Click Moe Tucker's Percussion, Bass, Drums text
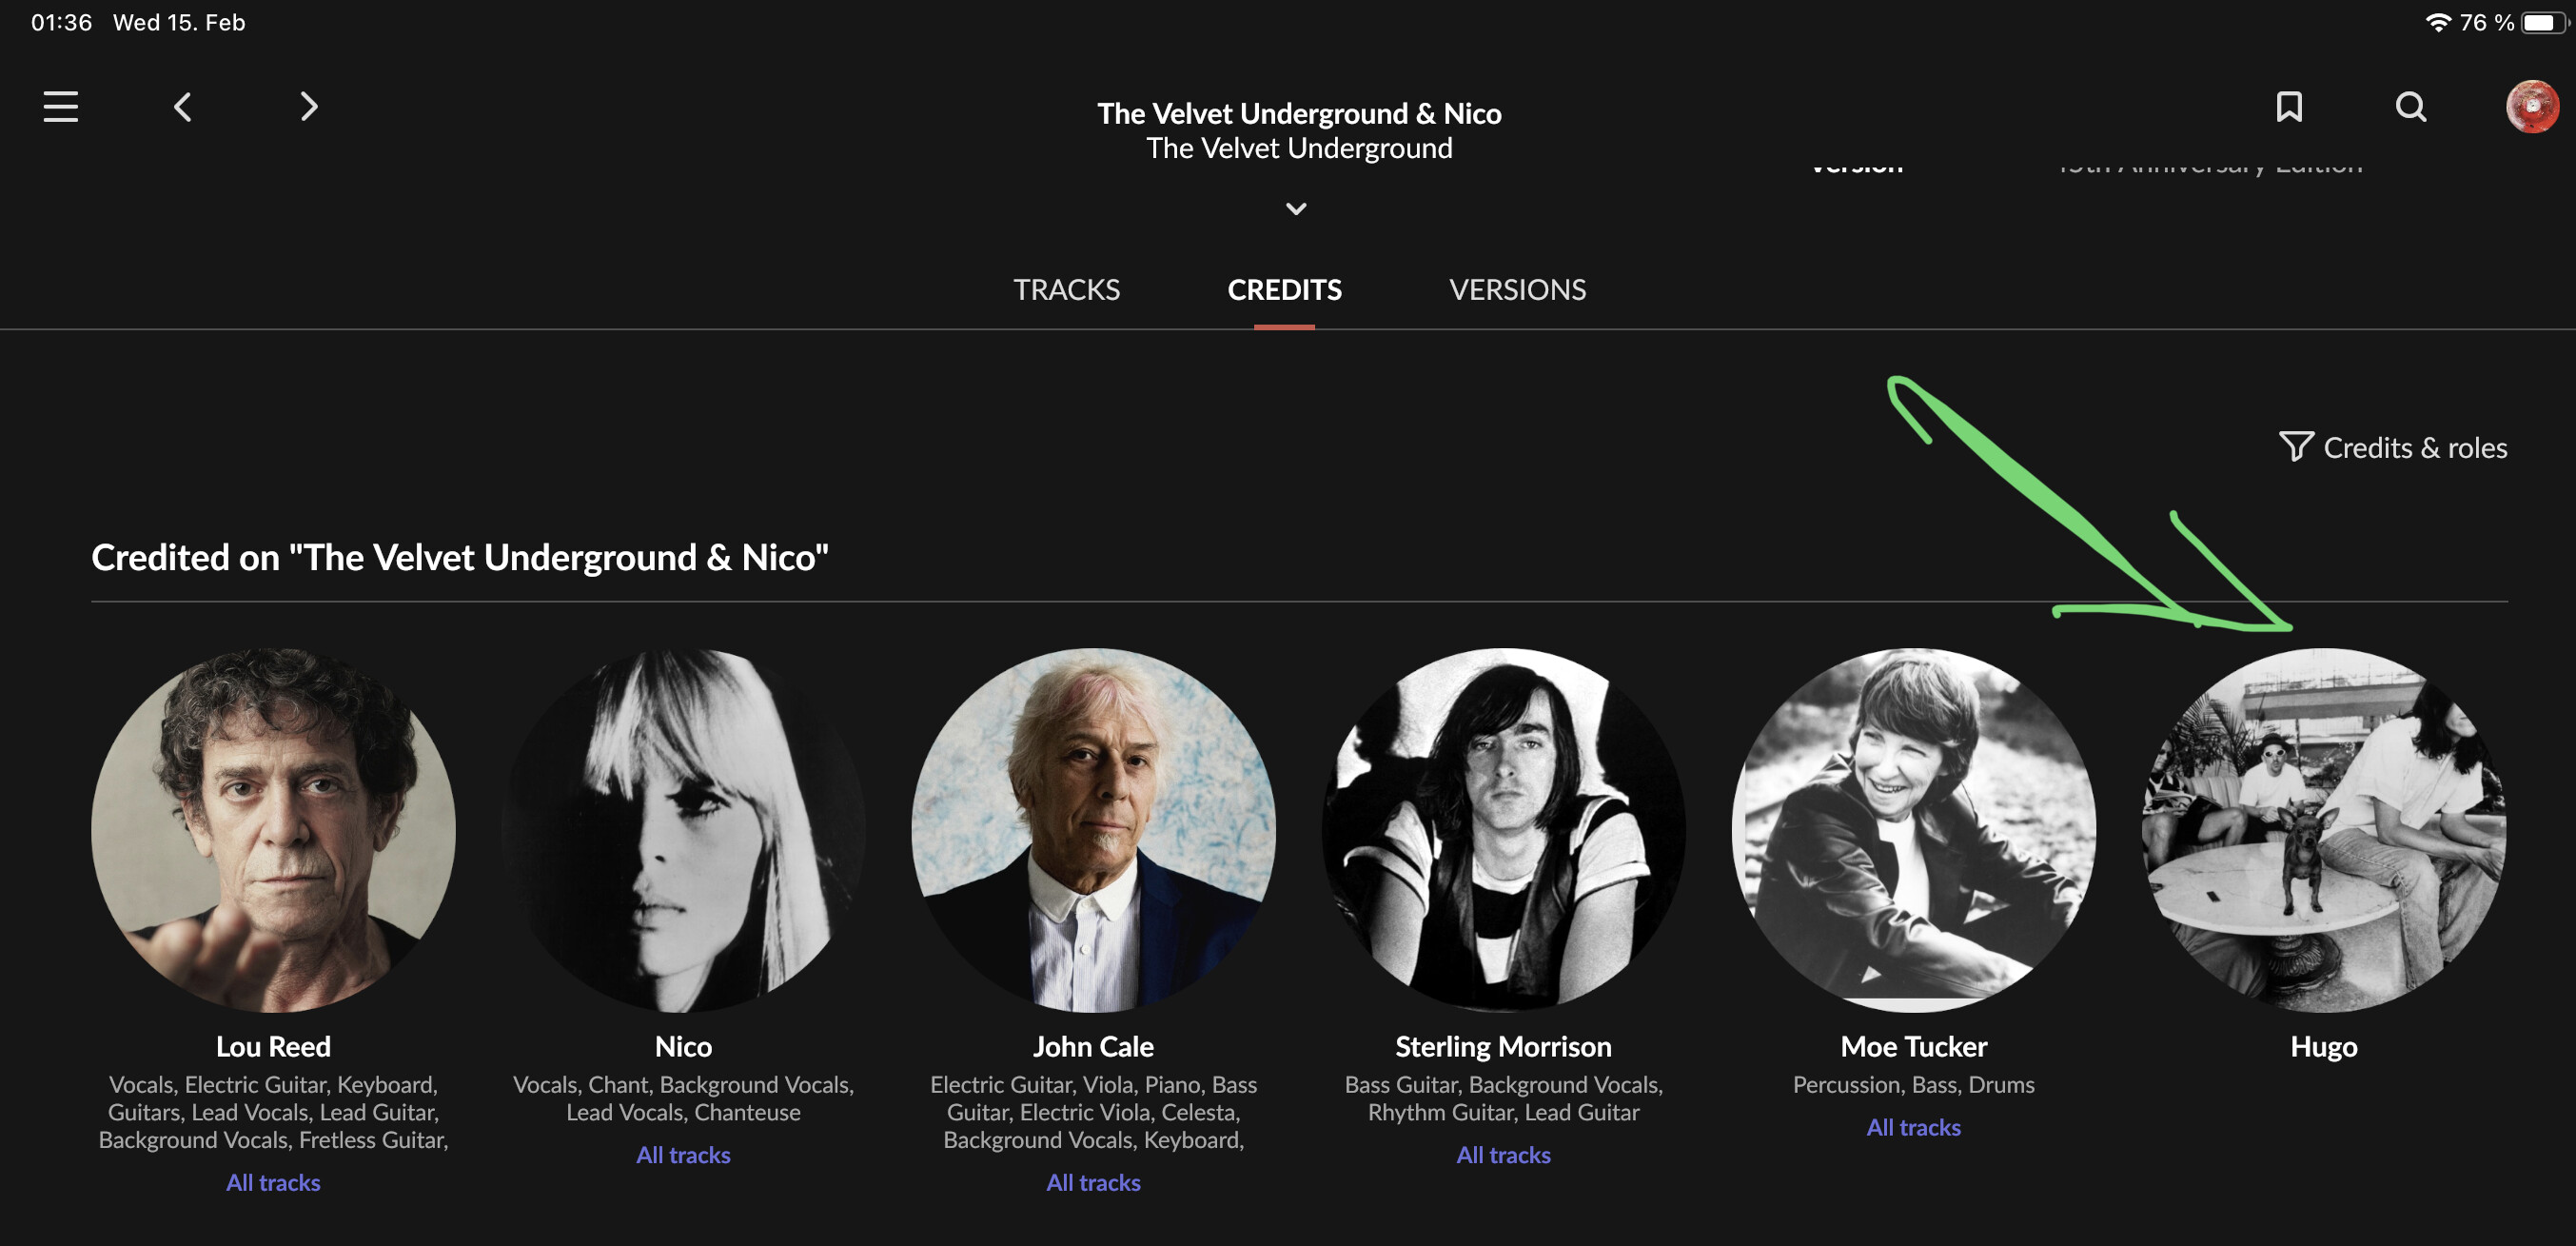This screenshot has height=1246, width=2576. coord(1913,1084)
